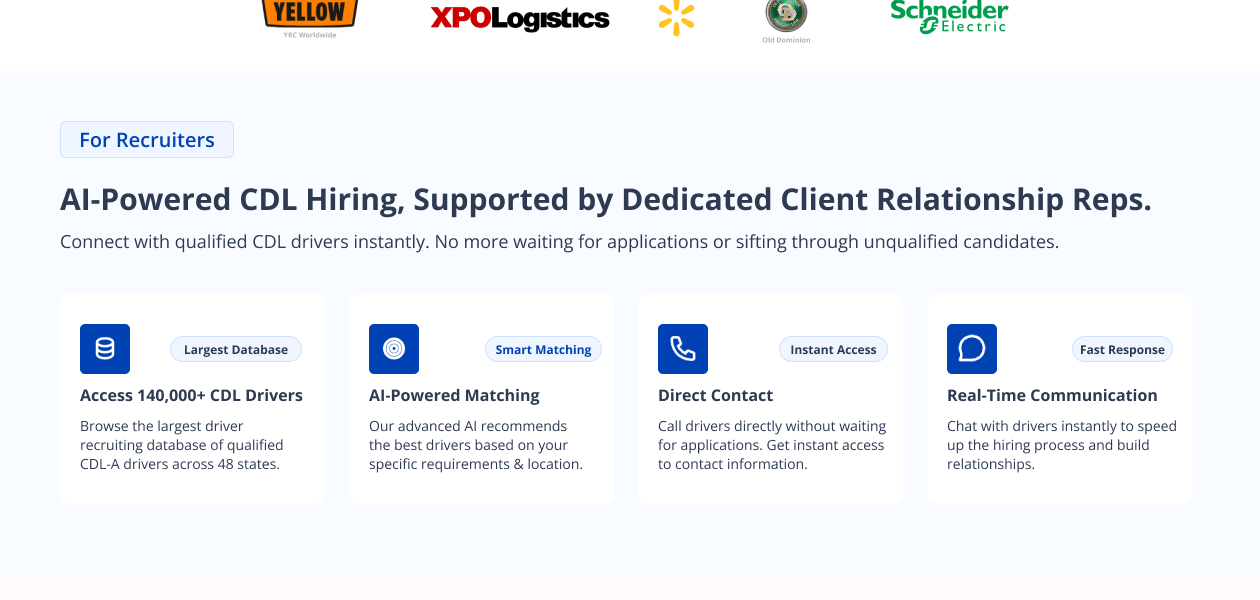Click the database icon in first card

105,349
